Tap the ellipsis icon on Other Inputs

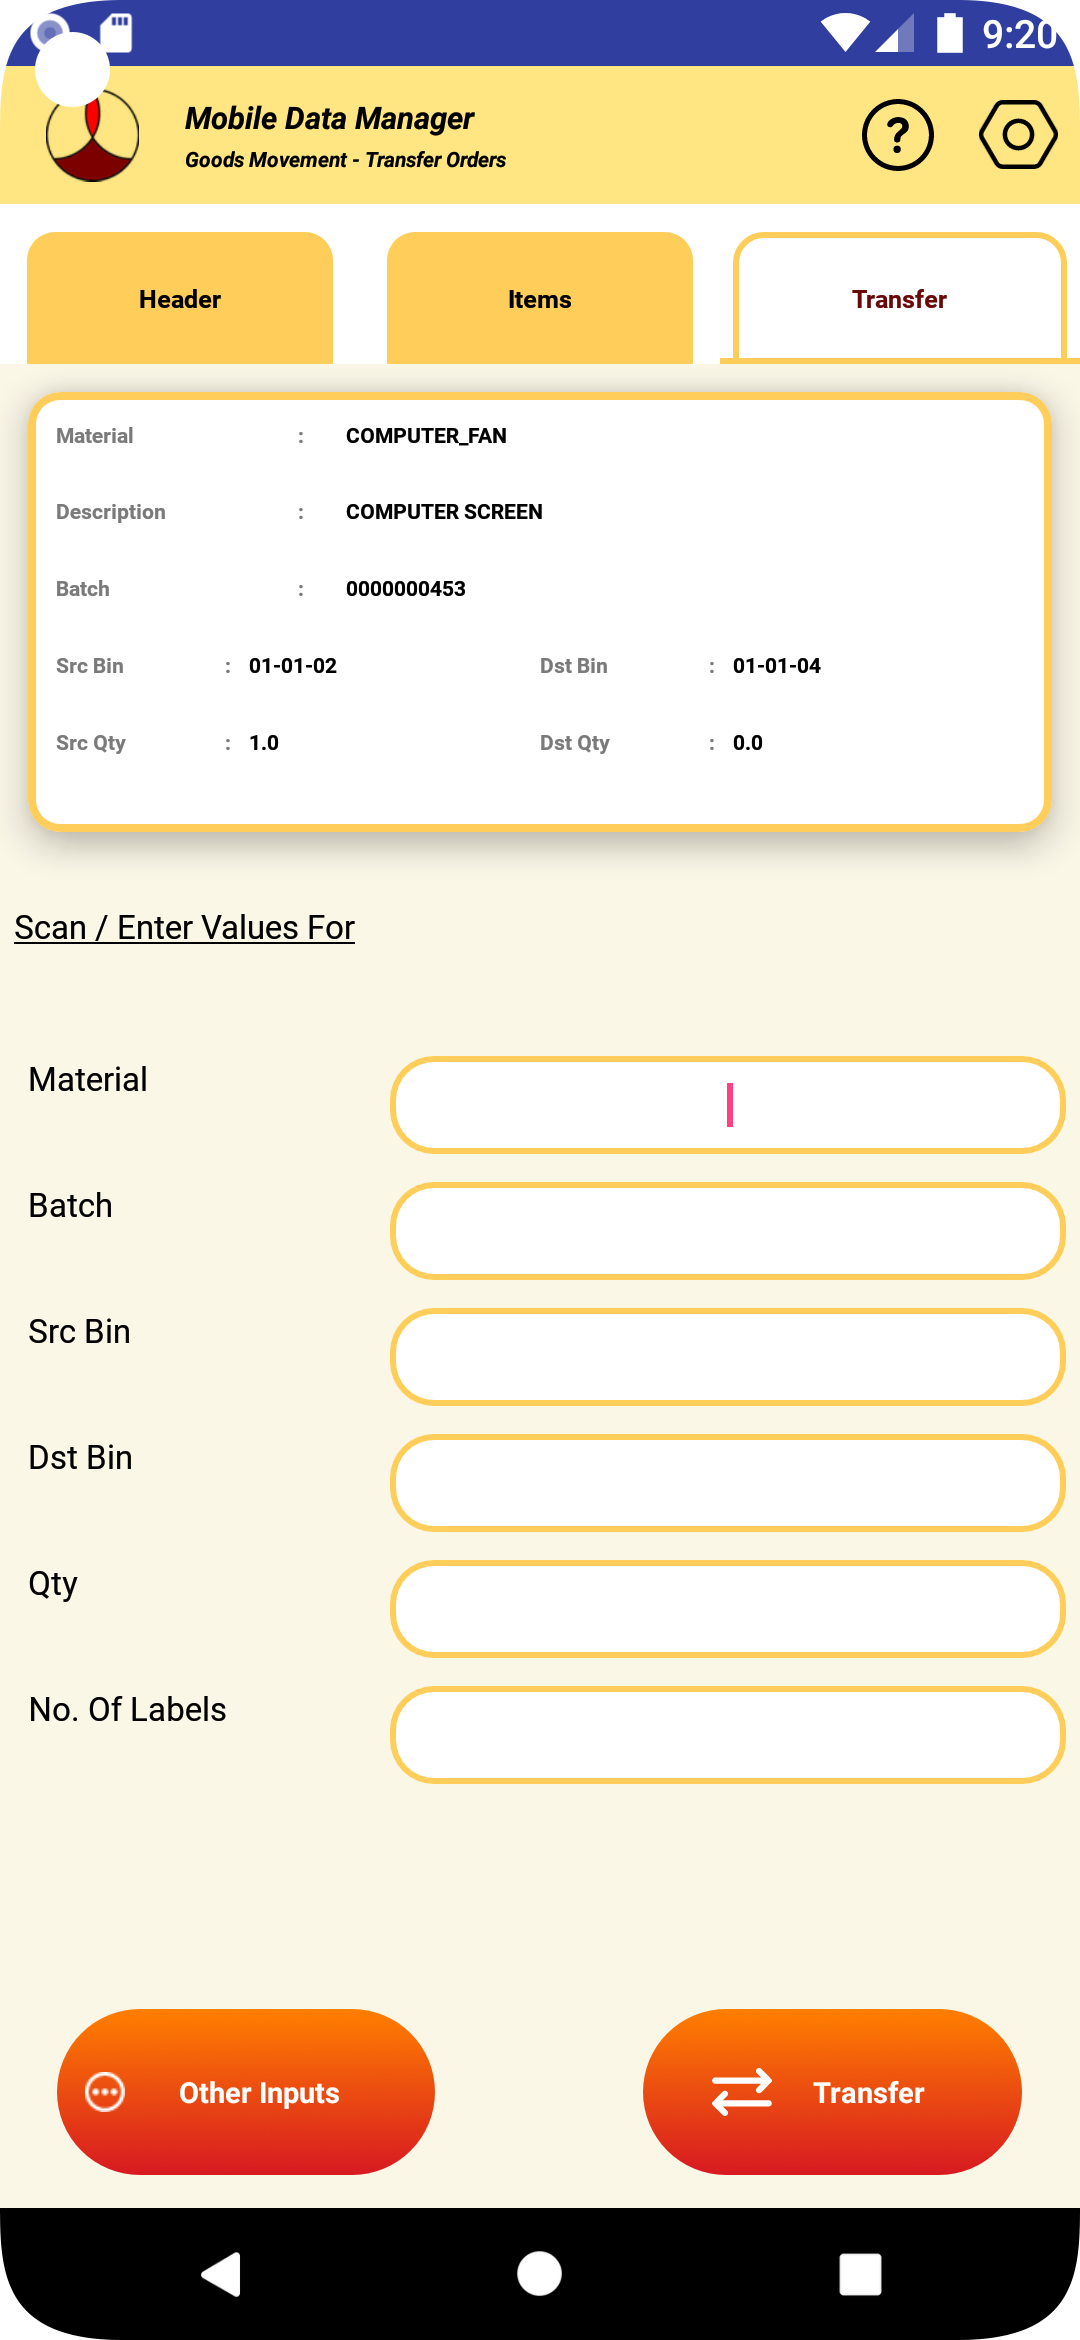105,2091
